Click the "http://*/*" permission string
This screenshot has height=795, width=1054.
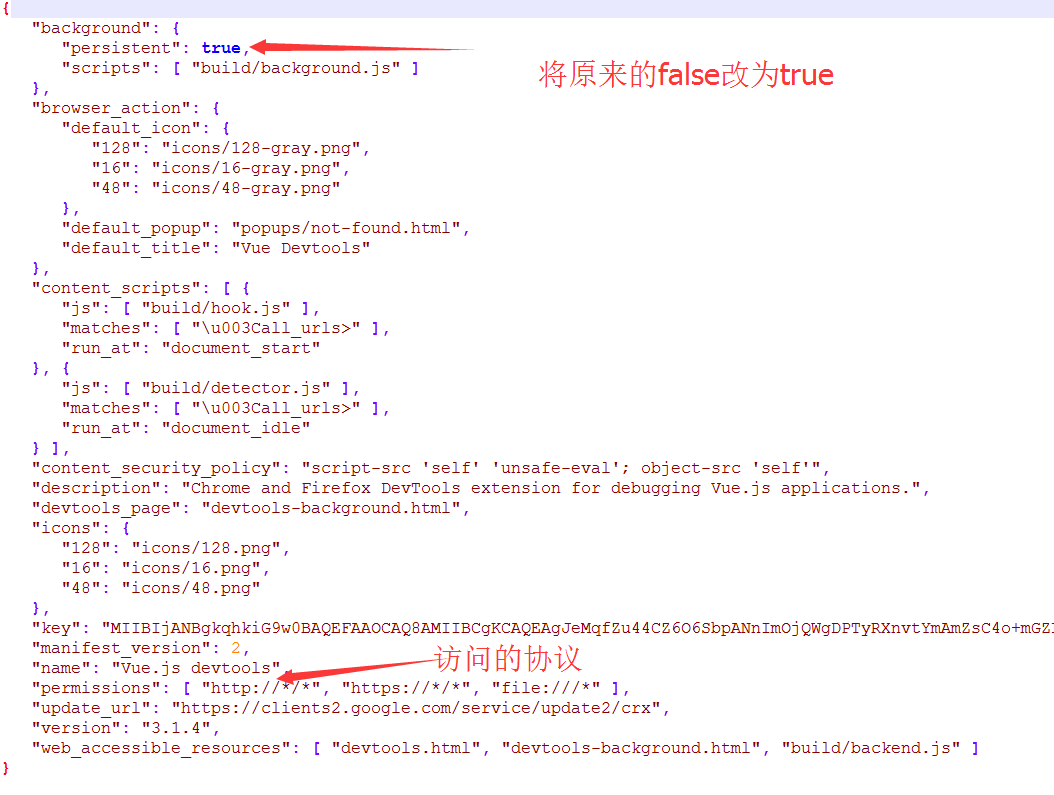tap(261, 688)
